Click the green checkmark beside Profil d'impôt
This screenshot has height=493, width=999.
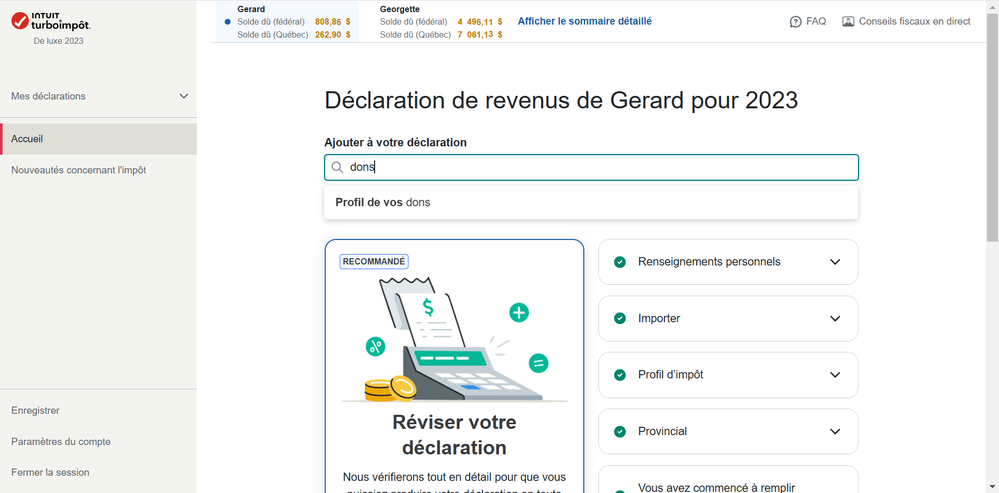point(620,375)
